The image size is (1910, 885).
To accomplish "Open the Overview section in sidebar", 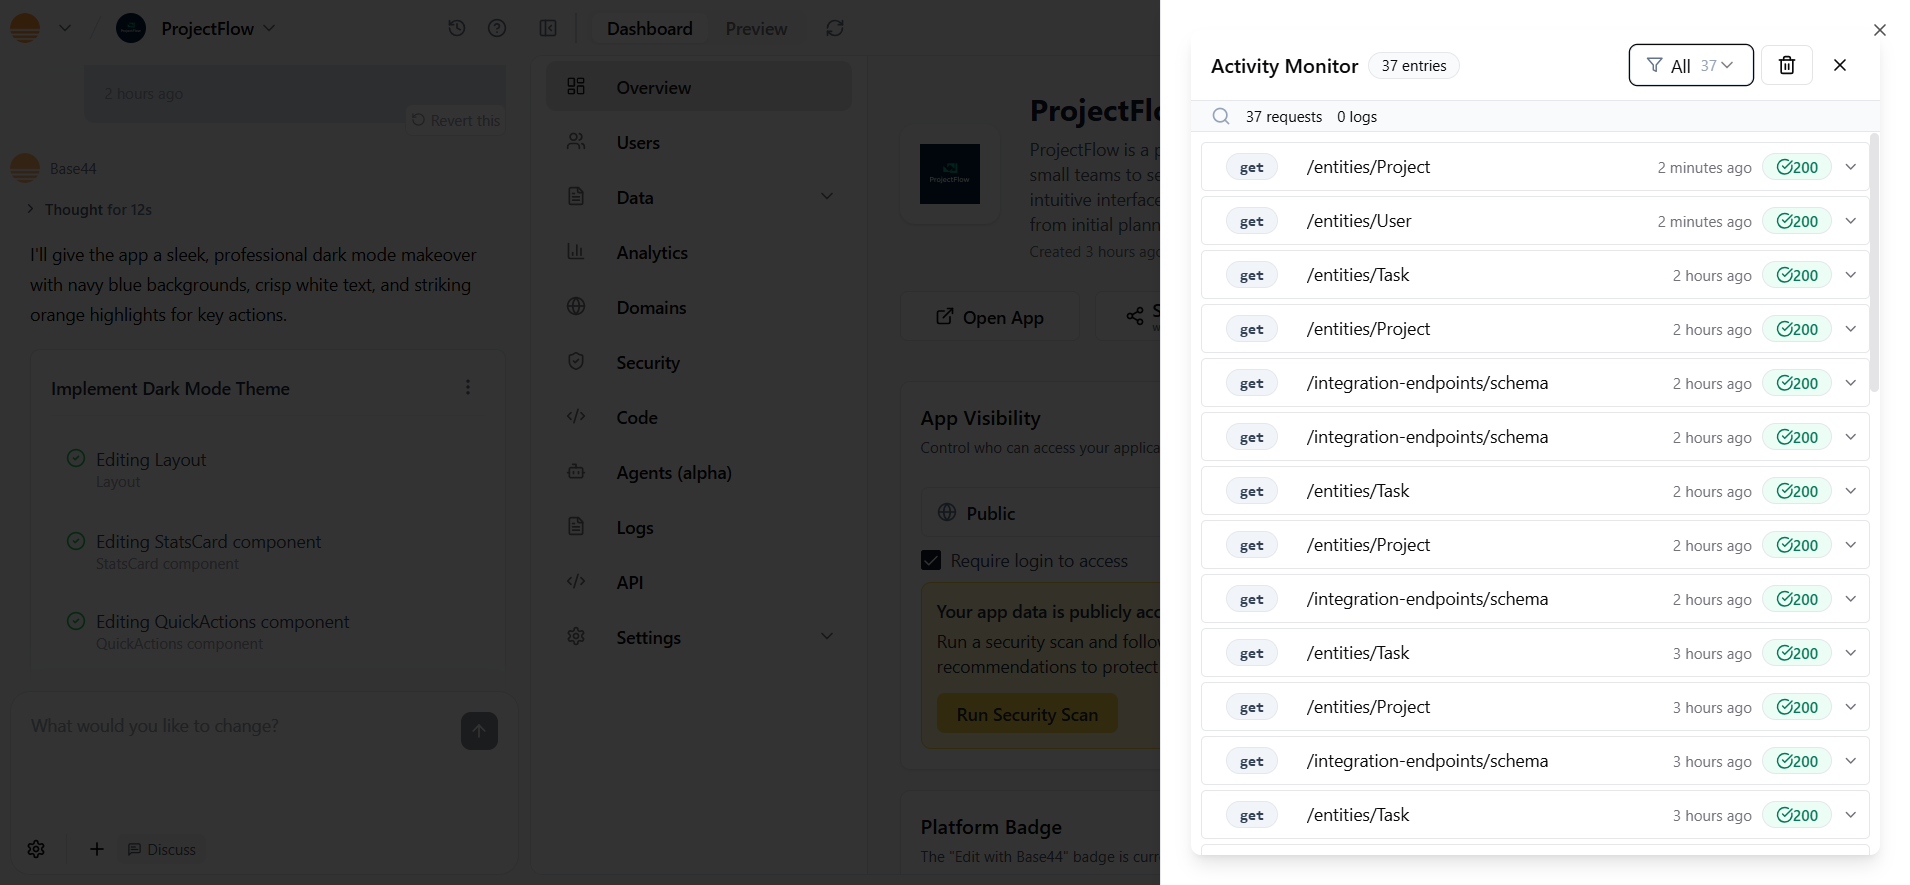I will pyautogui.click(x=699, y=87).
